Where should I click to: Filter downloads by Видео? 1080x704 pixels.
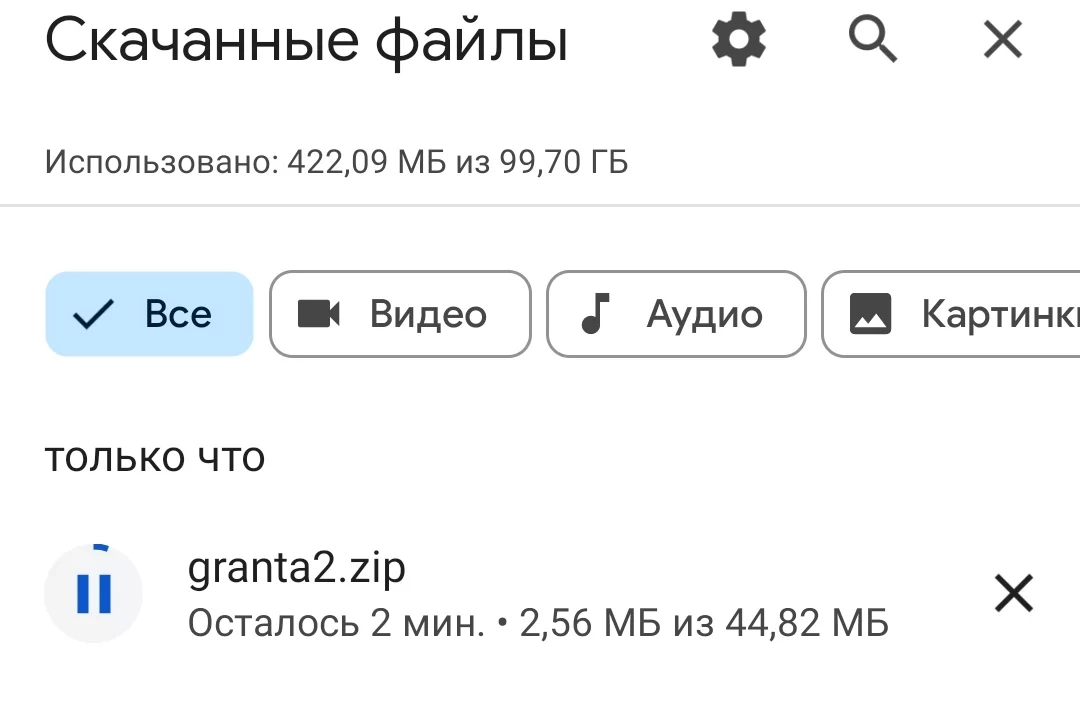pos(428,314)
